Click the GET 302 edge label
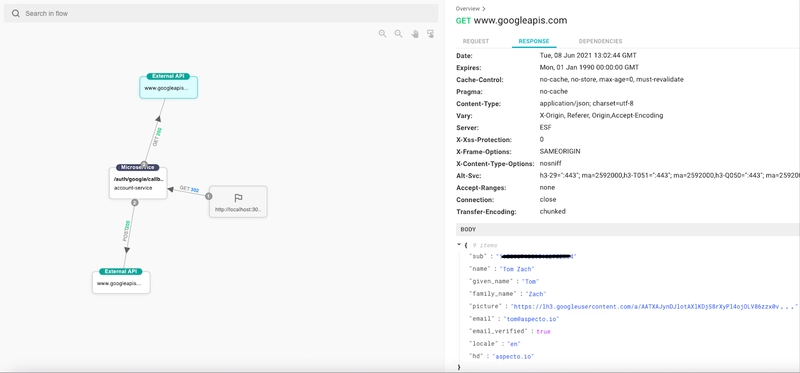The image size is (800, 373). pos(189,189)
